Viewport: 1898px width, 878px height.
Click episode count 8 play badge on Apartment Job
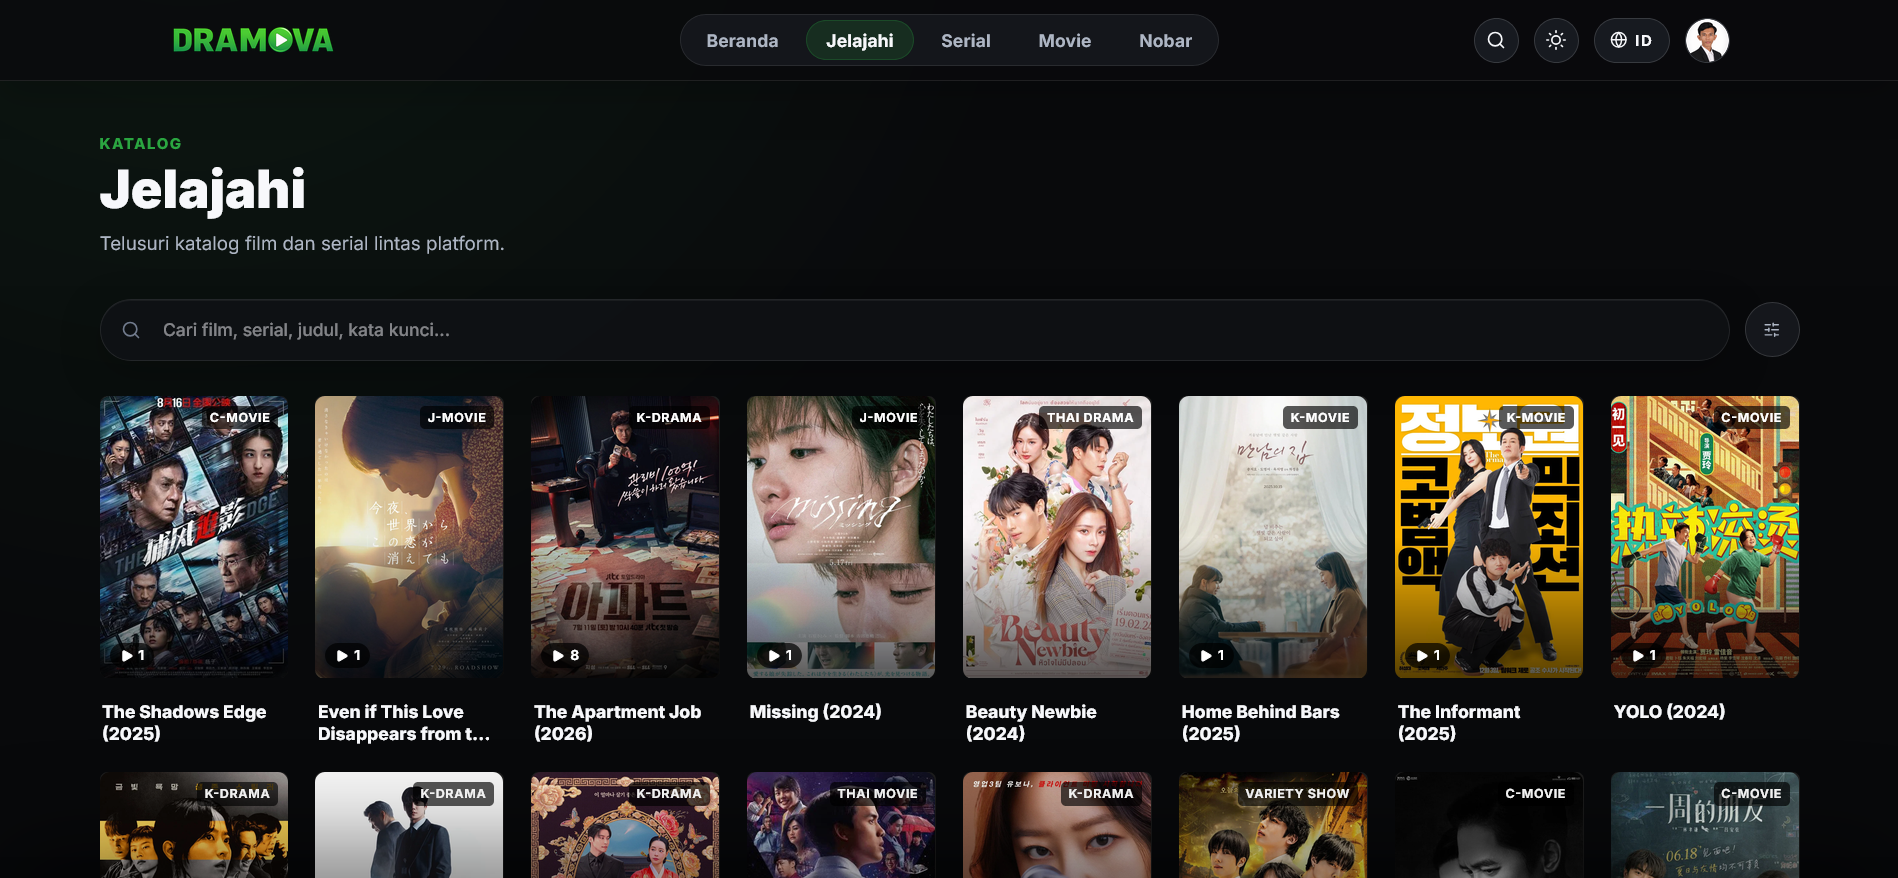566,655
